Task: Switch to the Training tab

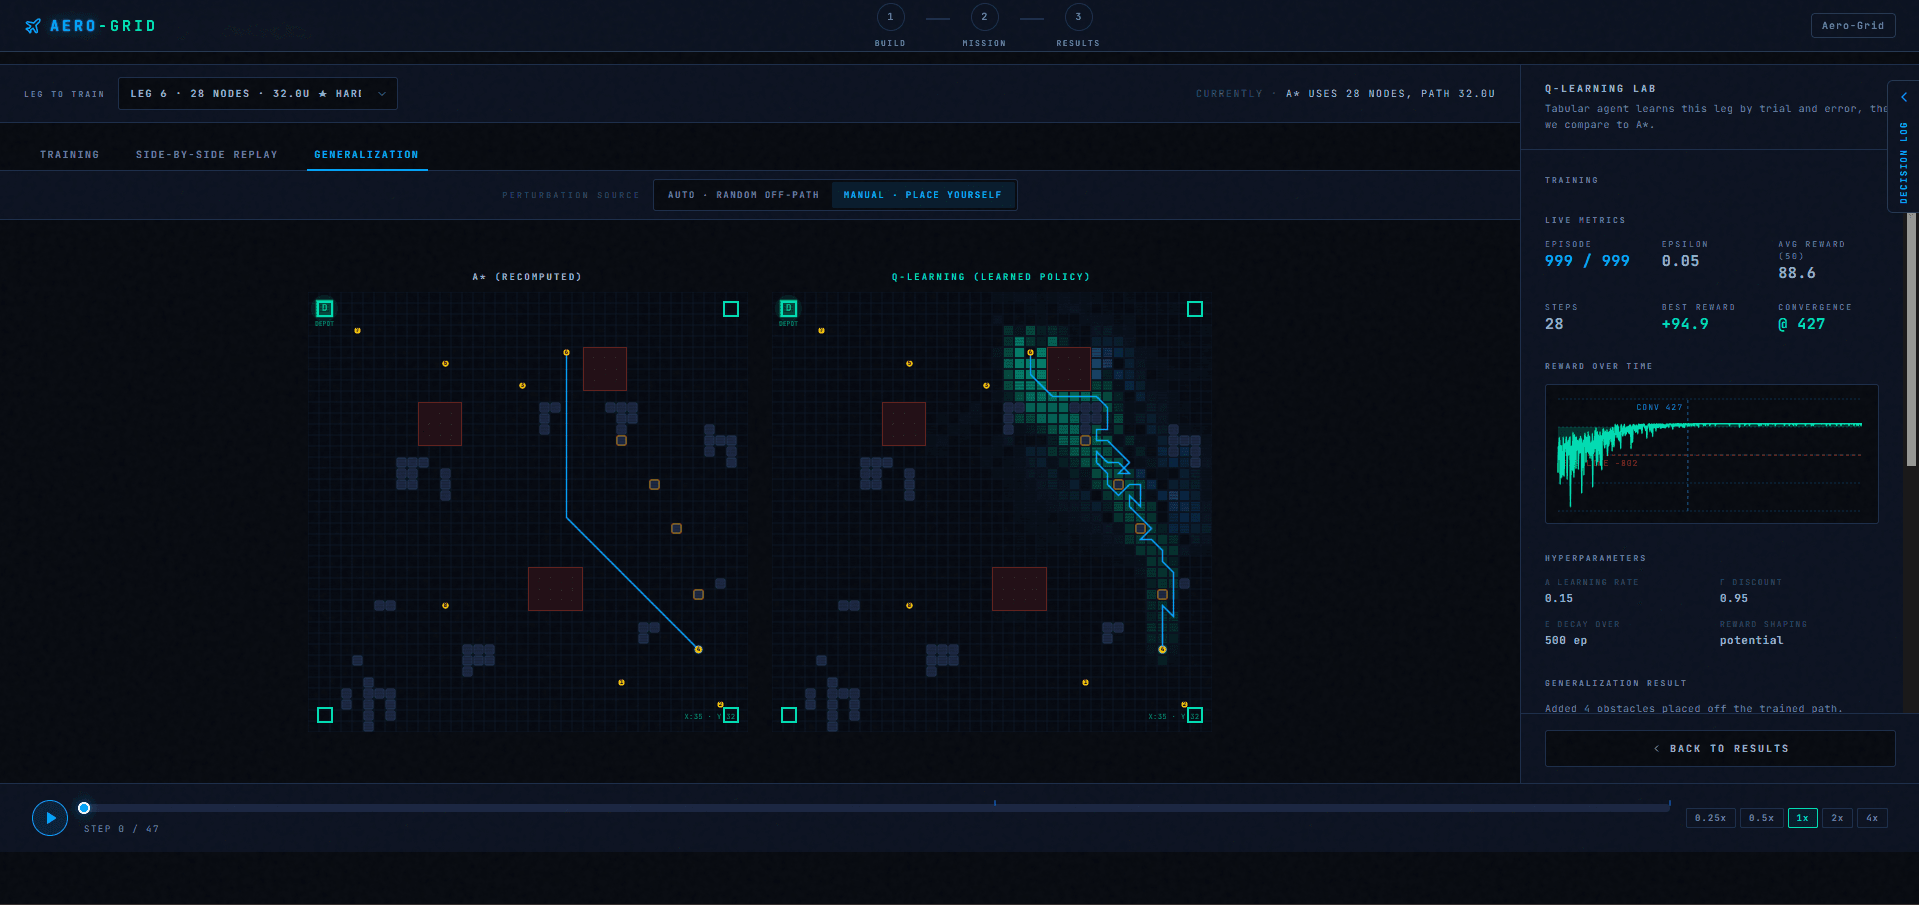Action: click(70, 155)
